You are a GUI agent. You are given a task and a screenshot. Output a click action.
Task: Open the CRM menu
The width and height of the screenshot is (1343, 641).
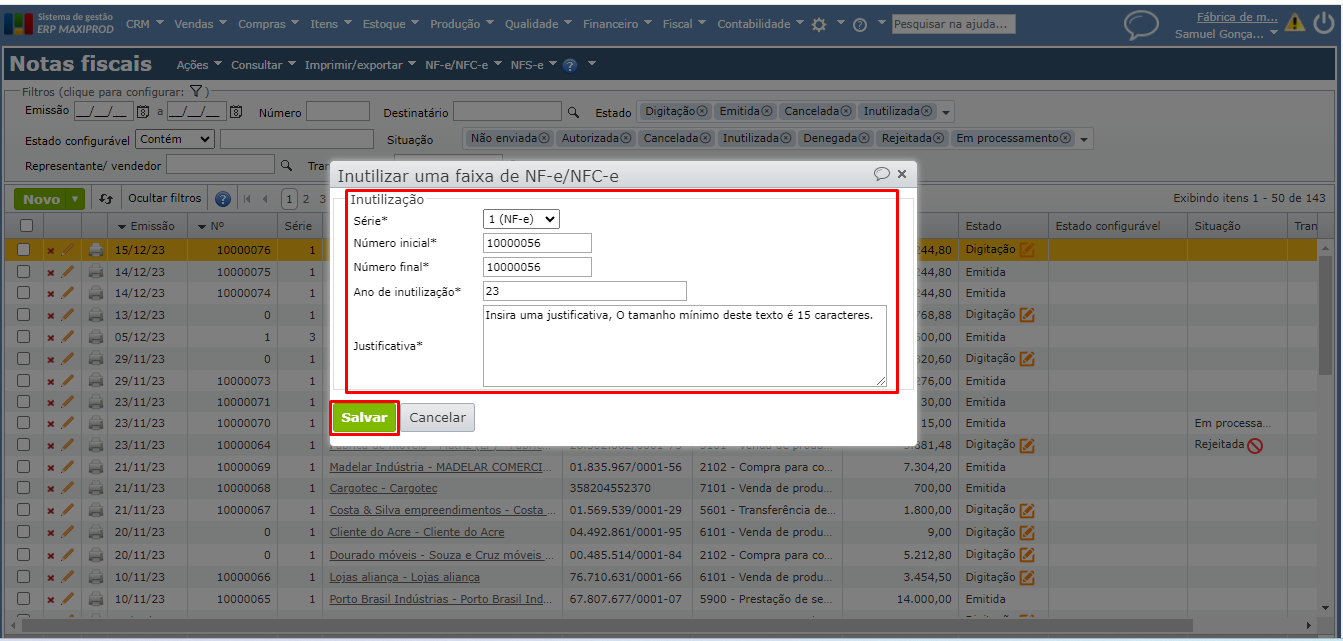point(146,24)
